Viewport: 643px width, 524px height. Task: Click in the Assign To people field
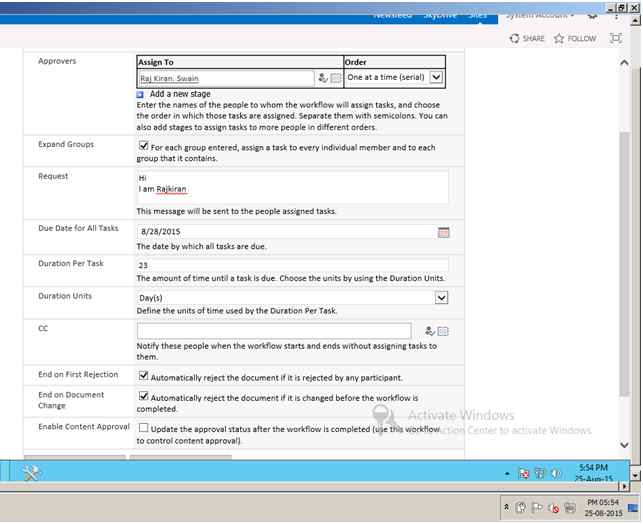coord(226,78)
